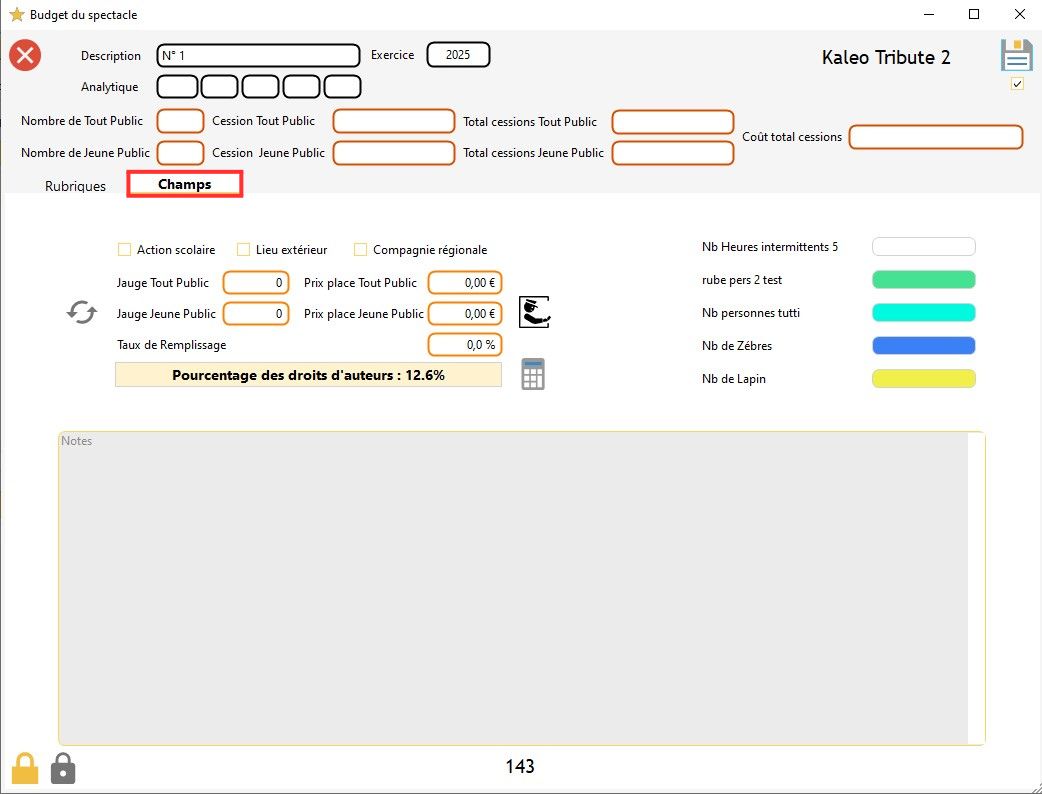
Task: Click the Pourcentage des droits d'auteurs banner
Action: pos(308,375)
